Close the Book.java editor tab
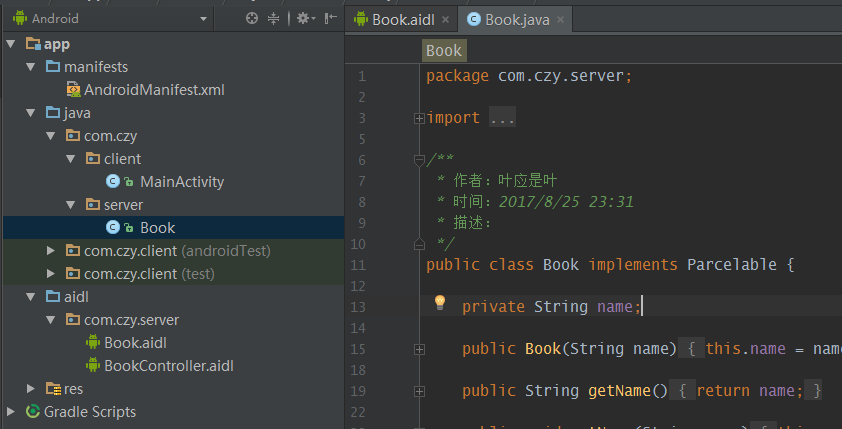This screenshot has width=842, height=429. pos(561,19)
